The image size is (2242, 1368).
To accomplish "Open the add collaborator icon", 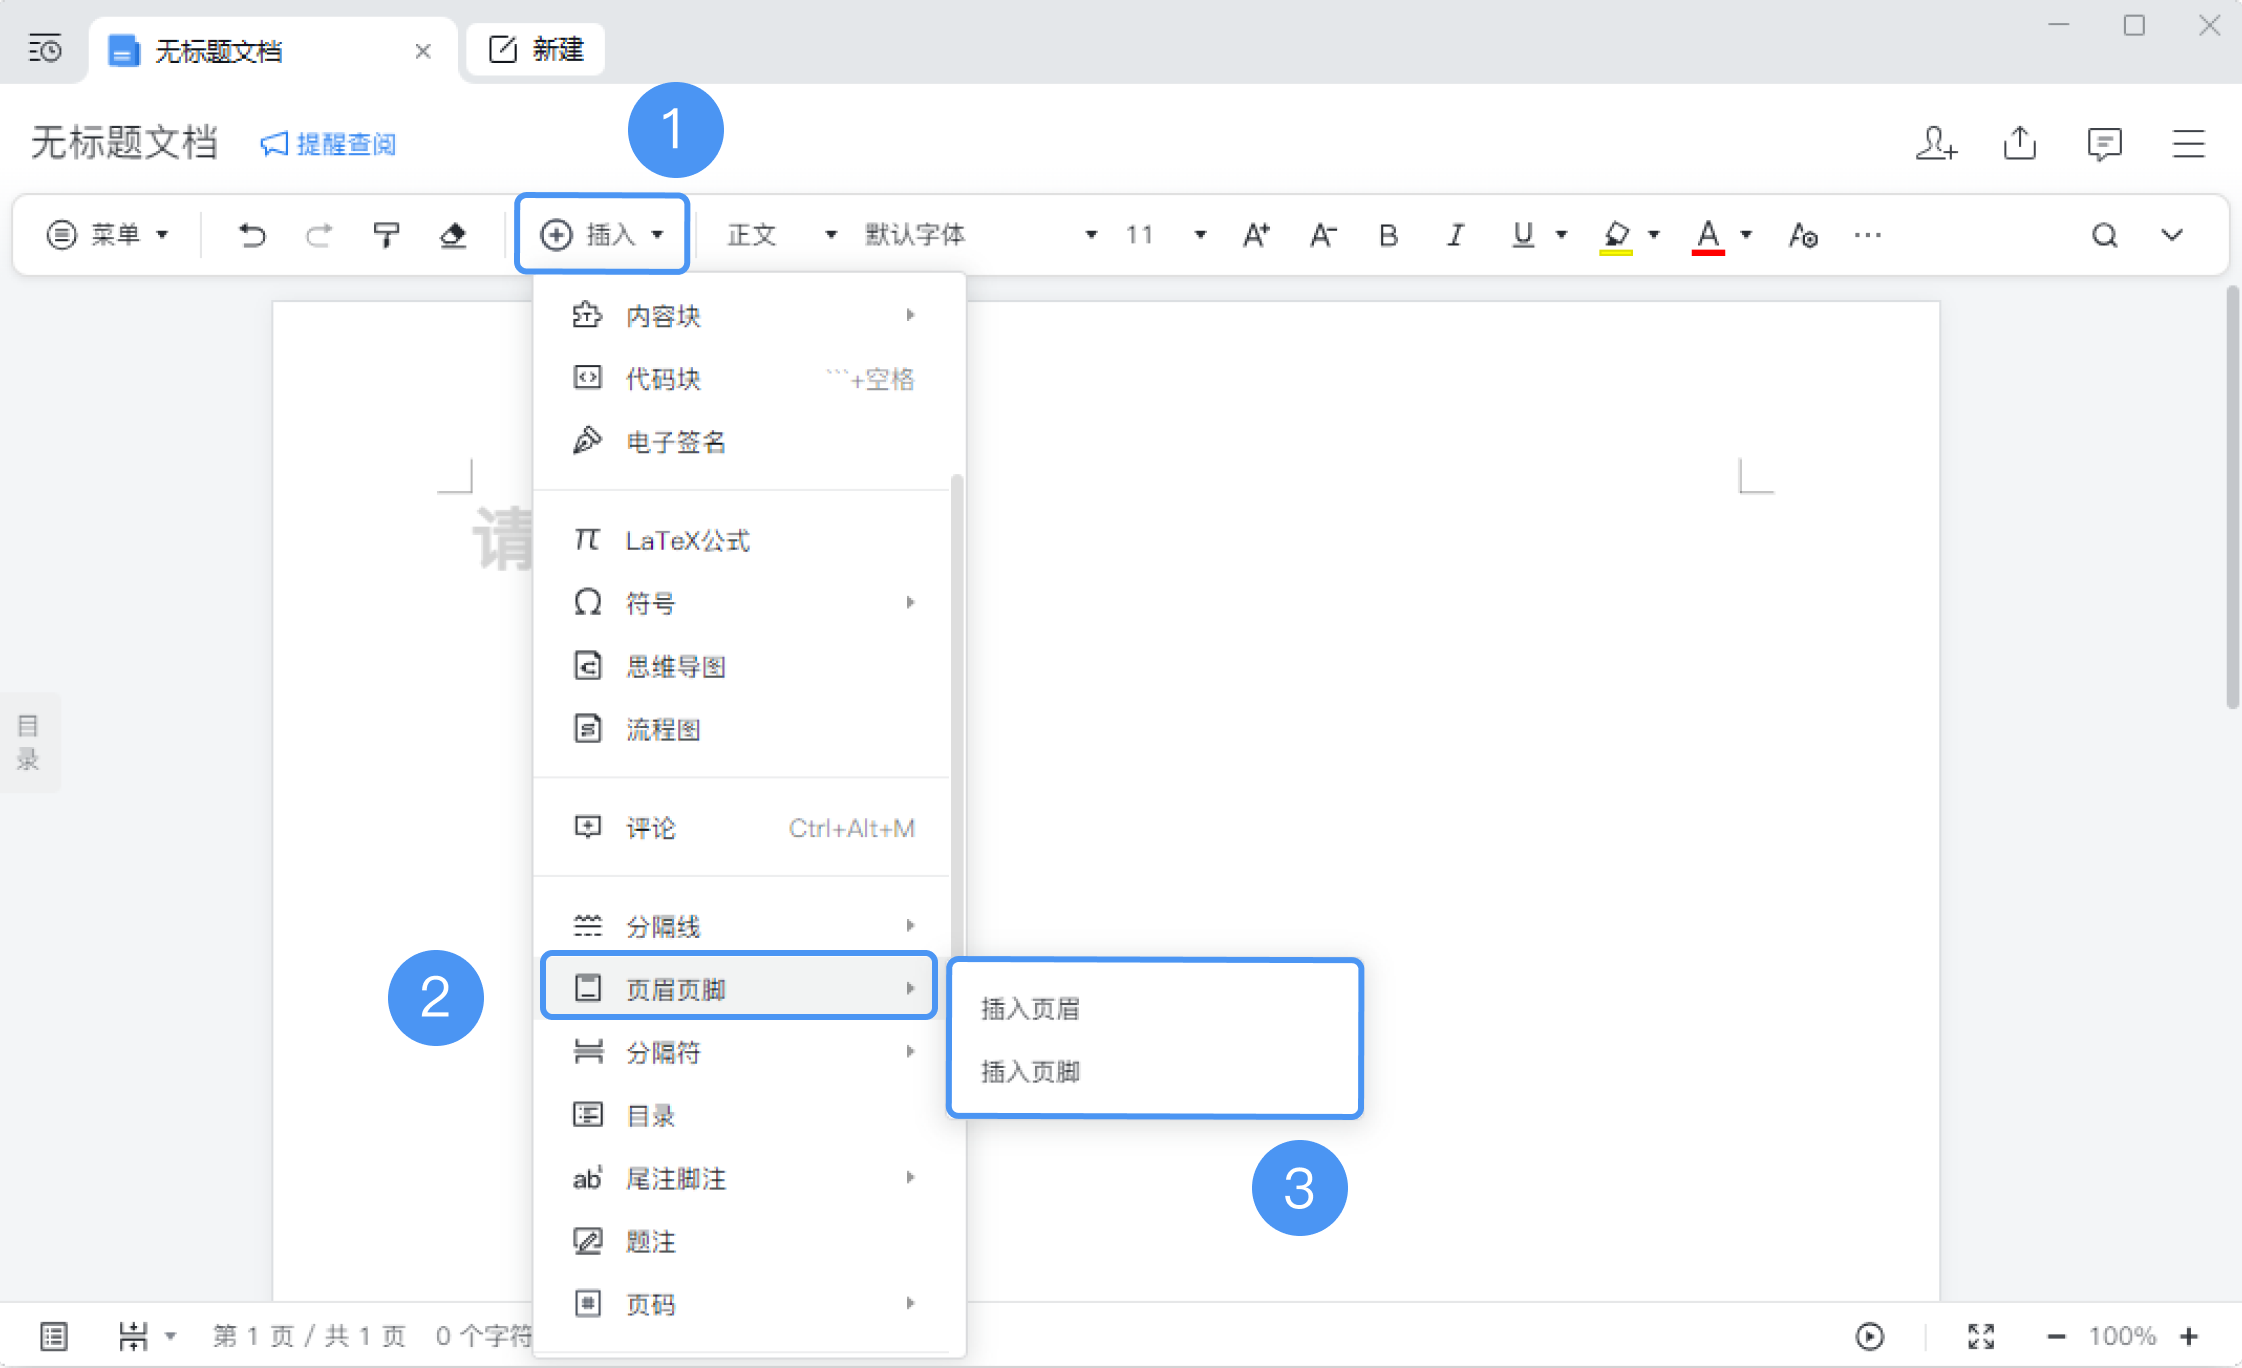I will (x=1936, y=143).
